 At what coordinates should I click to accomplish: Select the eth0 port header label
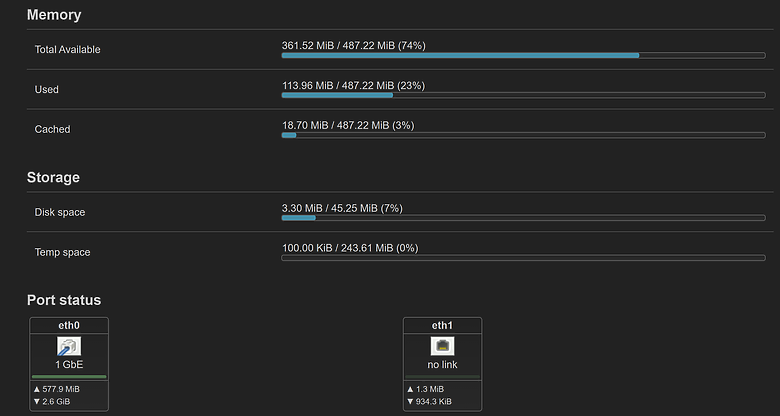(69, 325)
